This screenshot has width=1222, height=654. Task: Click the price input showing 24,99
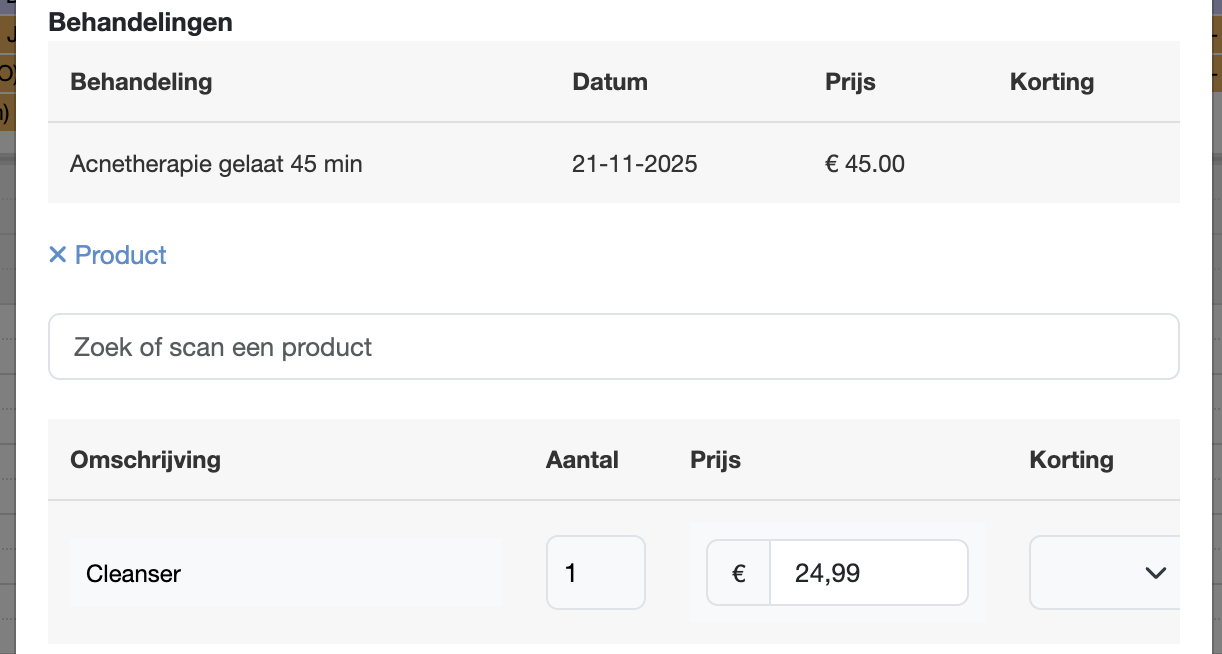pos(867,573)
